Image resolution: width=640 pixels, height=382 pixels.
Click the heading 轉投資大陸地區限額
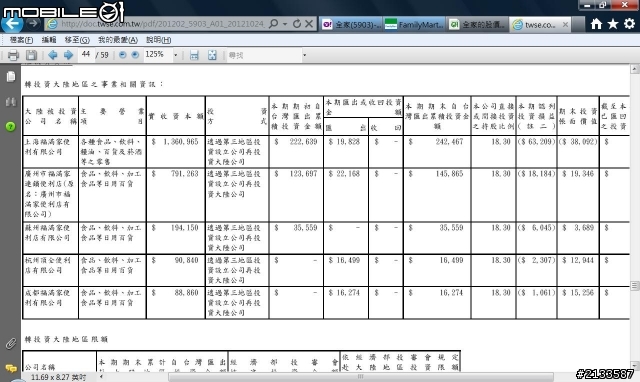coord(67,339)
